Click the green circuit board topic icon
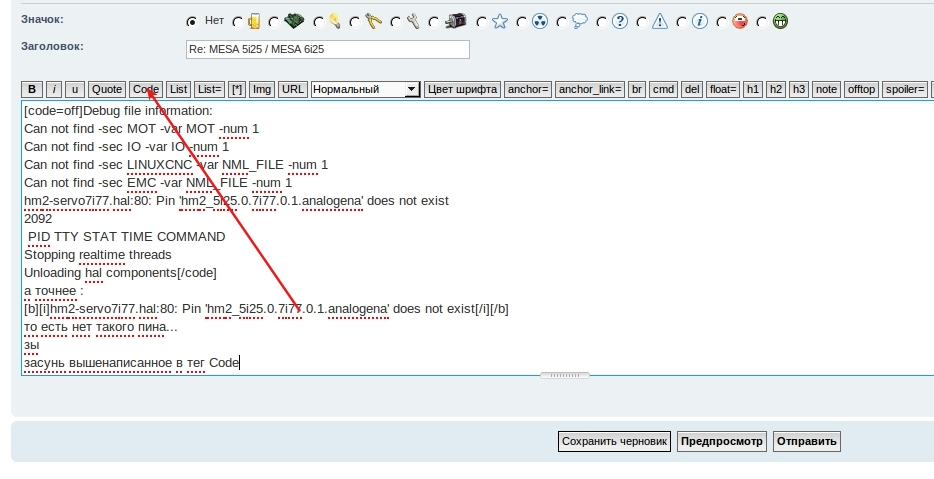The image size is (934, 479). click(x=294, y=21)
